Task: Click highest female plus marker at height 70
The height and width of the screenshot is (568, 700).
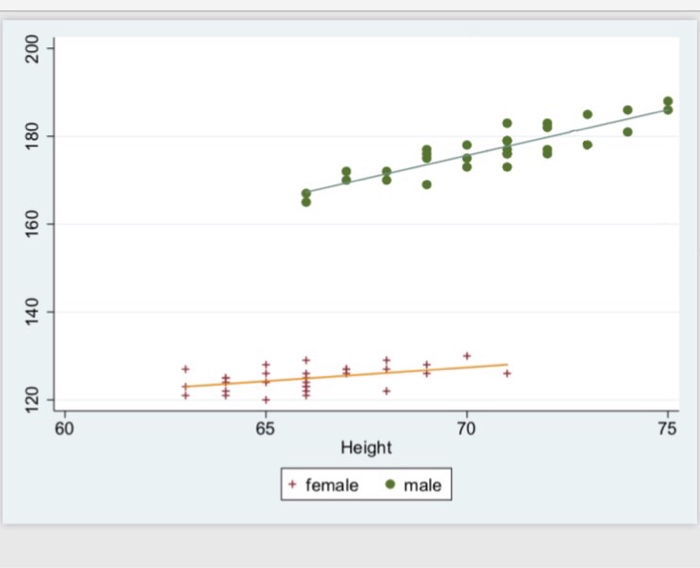Action: pos(467,356)
